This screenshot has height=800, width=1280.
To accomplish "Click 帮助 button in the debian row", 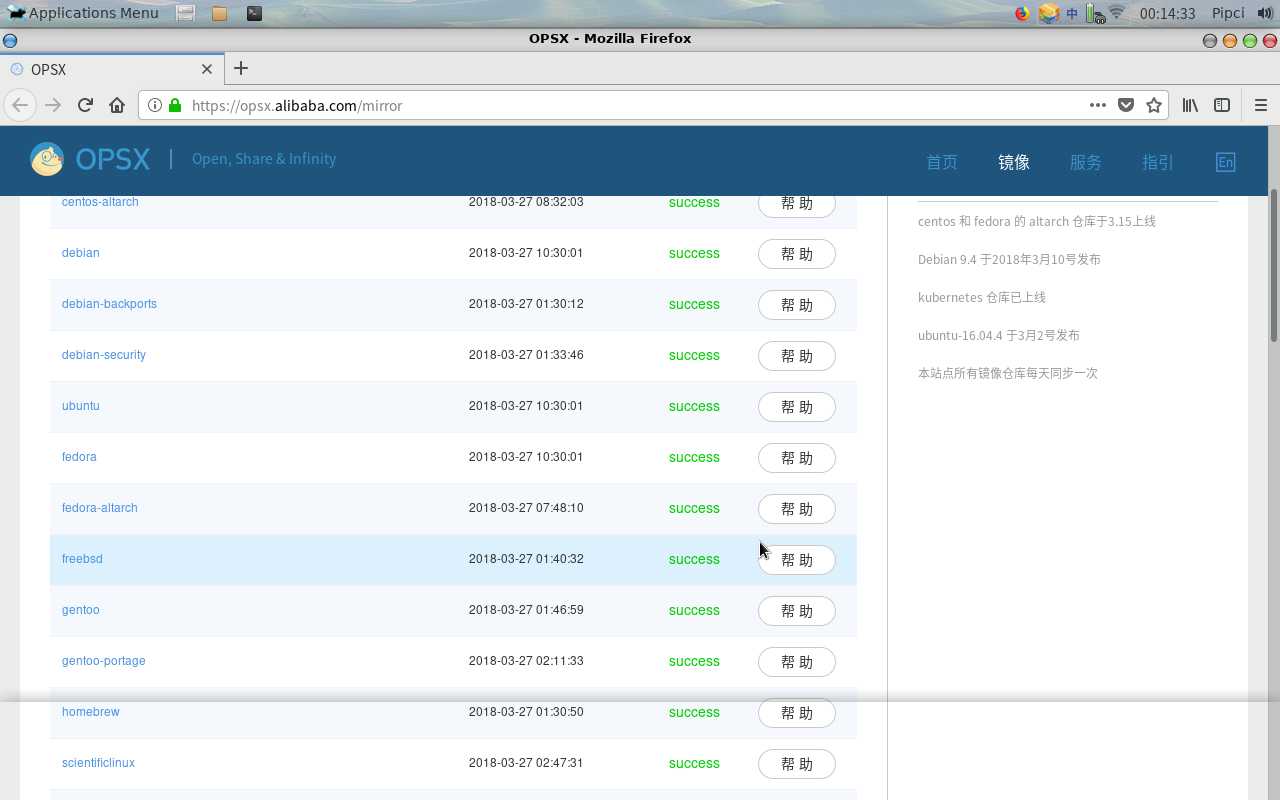I will coord(796,254).
